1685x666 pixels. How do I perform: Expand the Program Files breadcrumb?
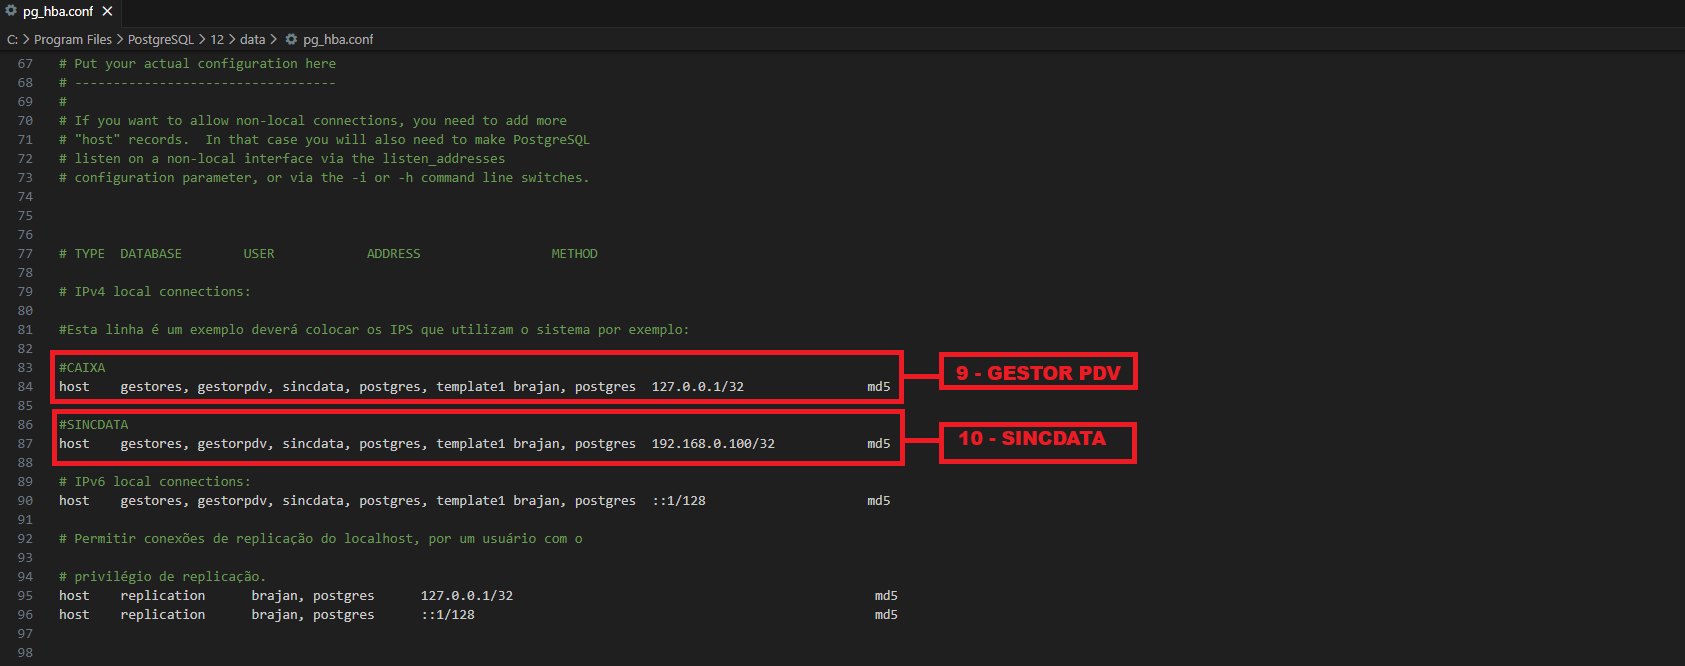pos(72,39)
